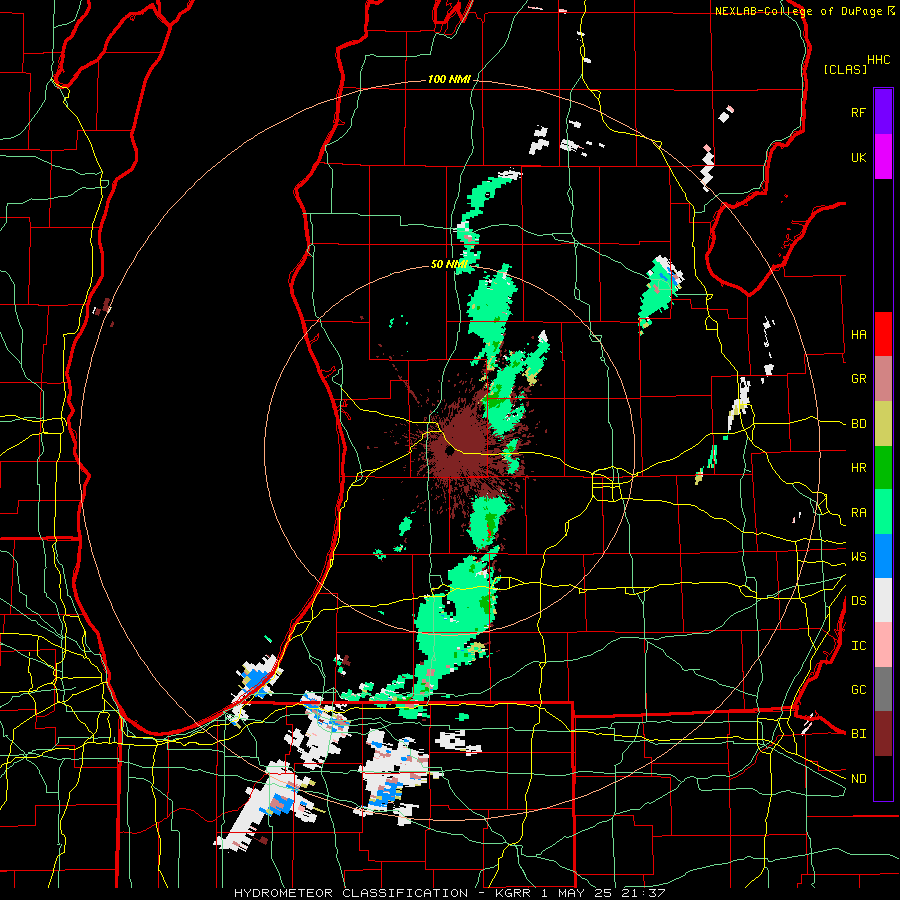Select the dusty pink GR graupel swatch
The width and height of the screenshot is (900, 900).
pyautogui.click(x=883, y=378)
